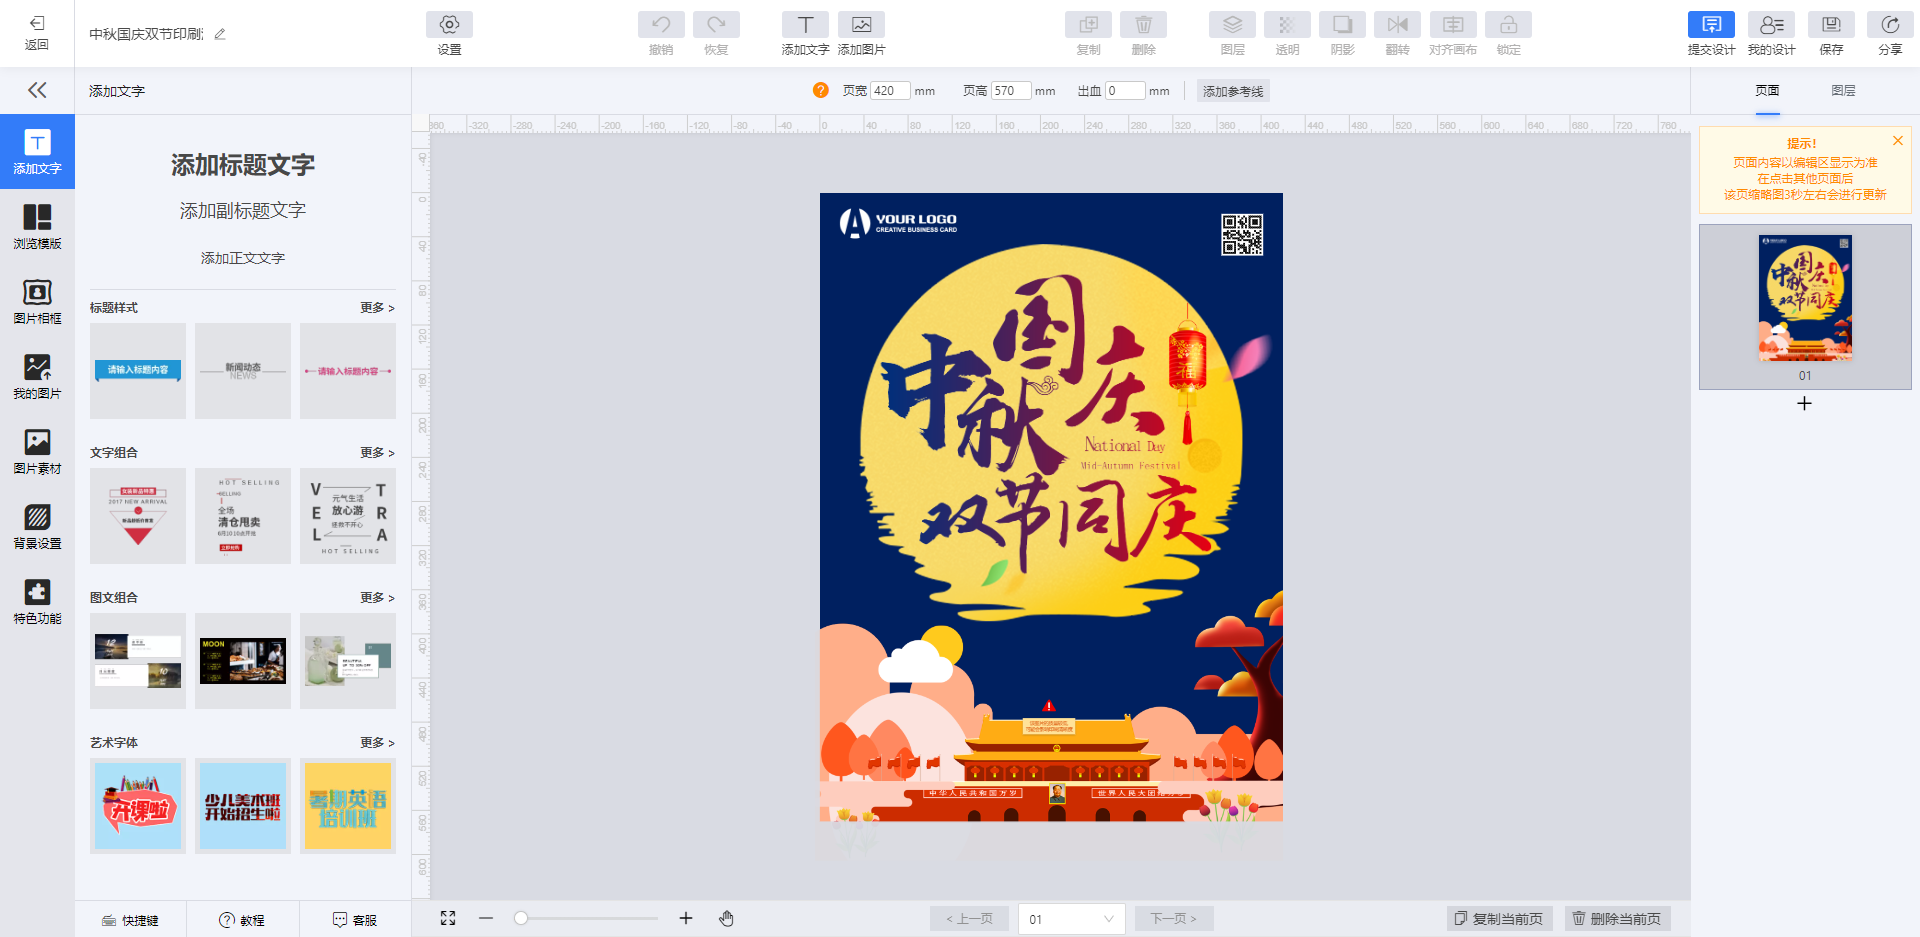Click the 添加参考线 button
This screenshot has height=937, width=1920.
coord(1233,91)
